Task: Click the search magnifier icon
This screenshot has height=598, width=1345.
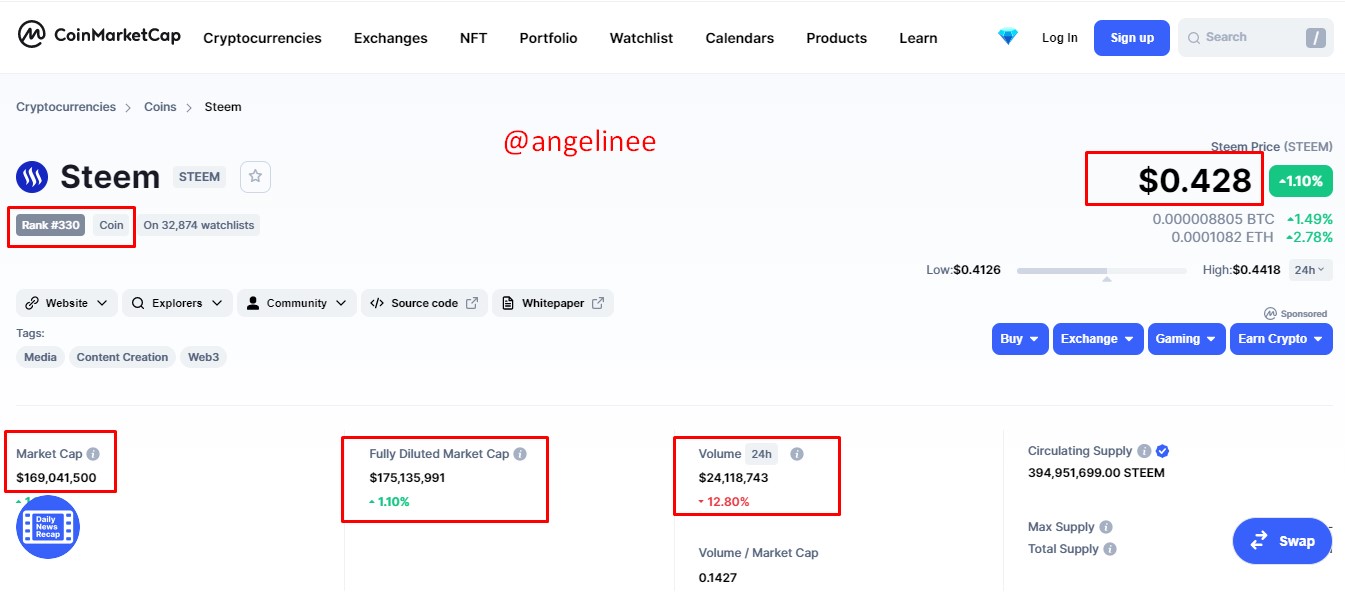Action: point(1194,38)
